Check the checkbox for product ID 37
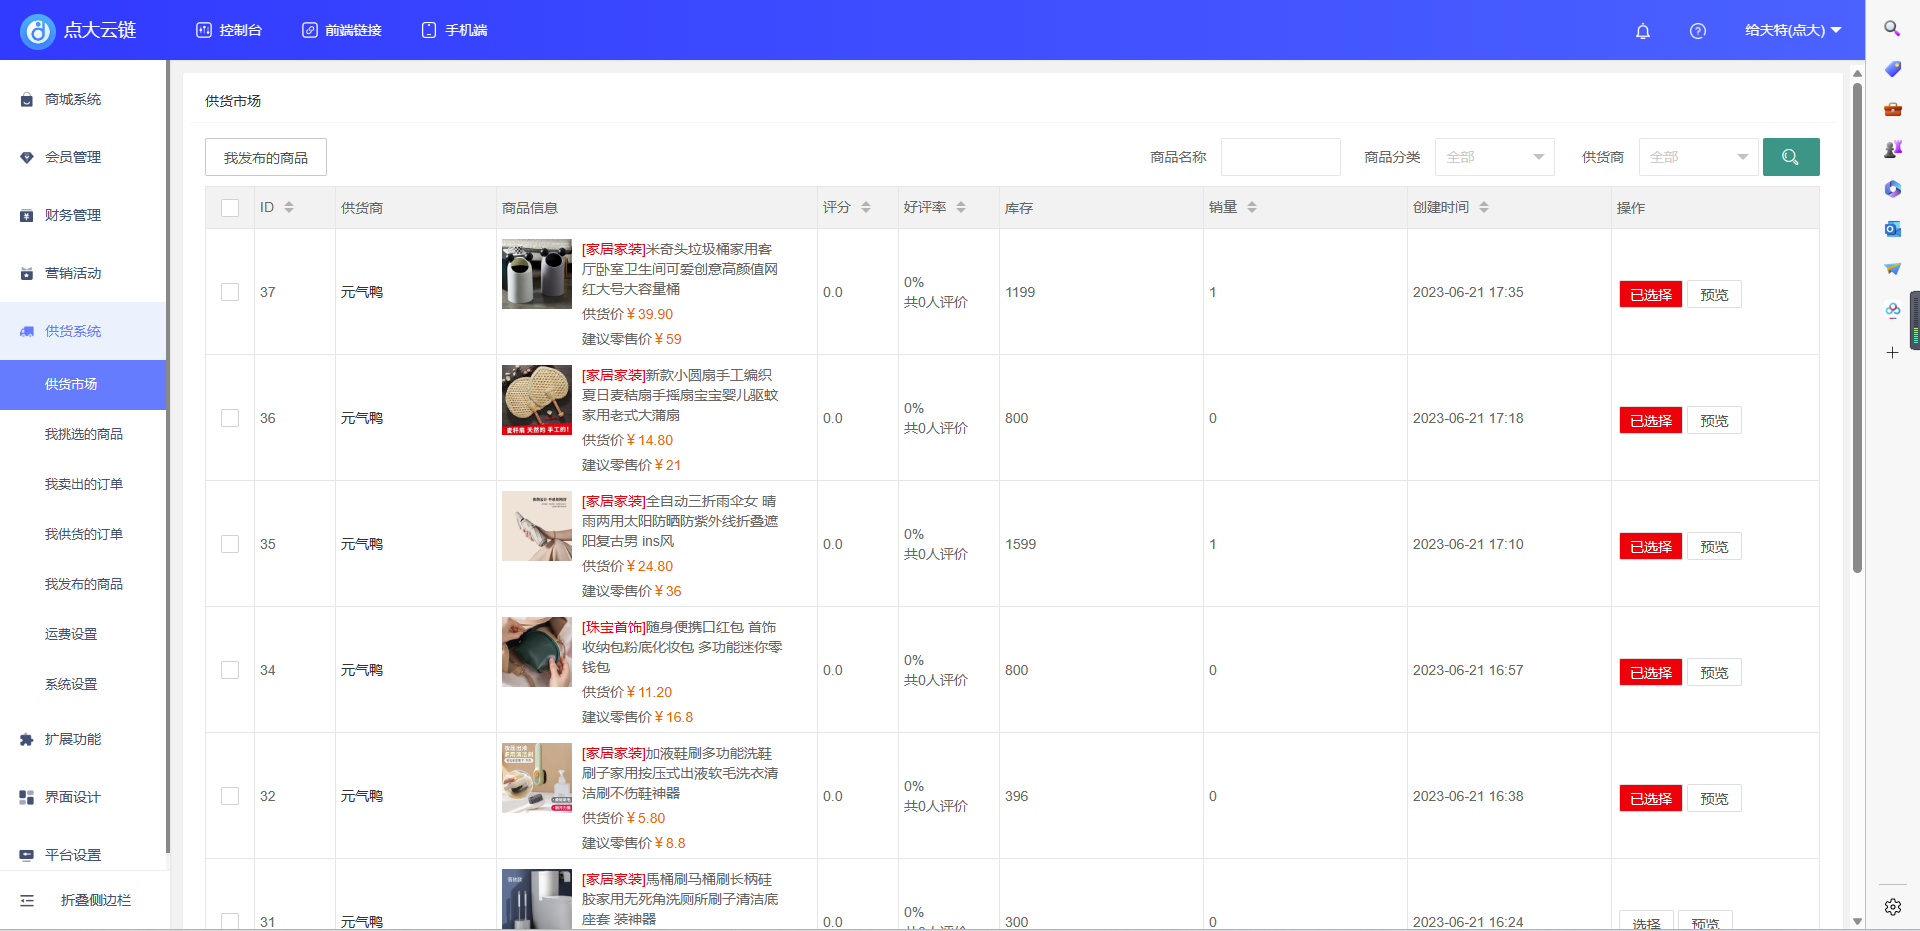 pyautogui.click(x=229, y=292)
